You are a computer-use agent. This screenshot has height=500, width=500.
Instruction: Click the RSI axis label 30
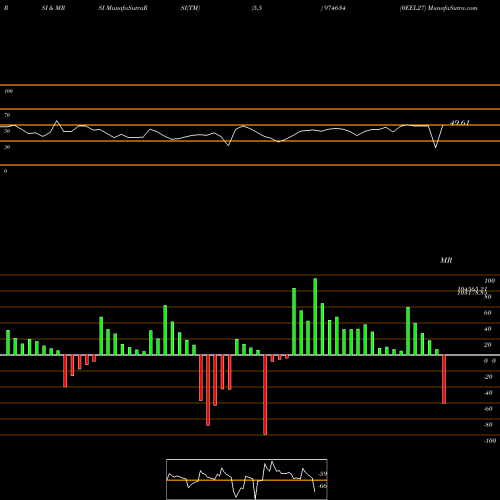7,147
